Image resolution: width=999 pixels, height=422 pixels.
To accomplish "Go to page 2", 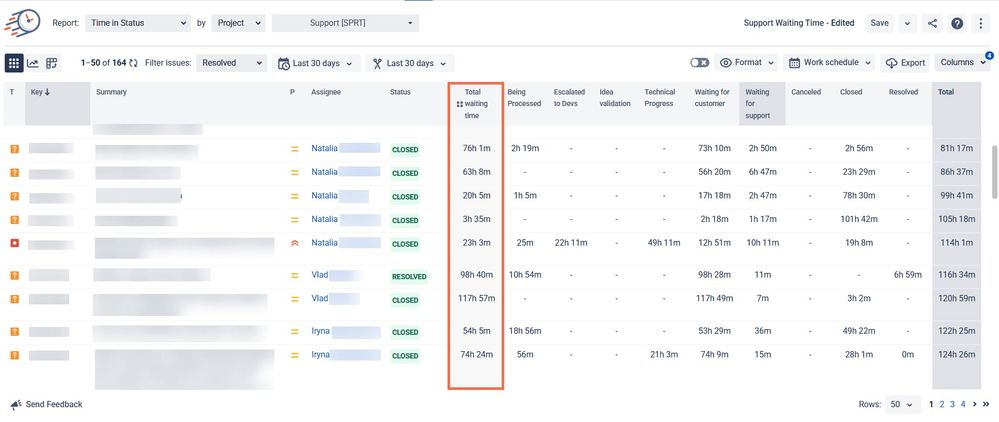I will pos(942,404).
